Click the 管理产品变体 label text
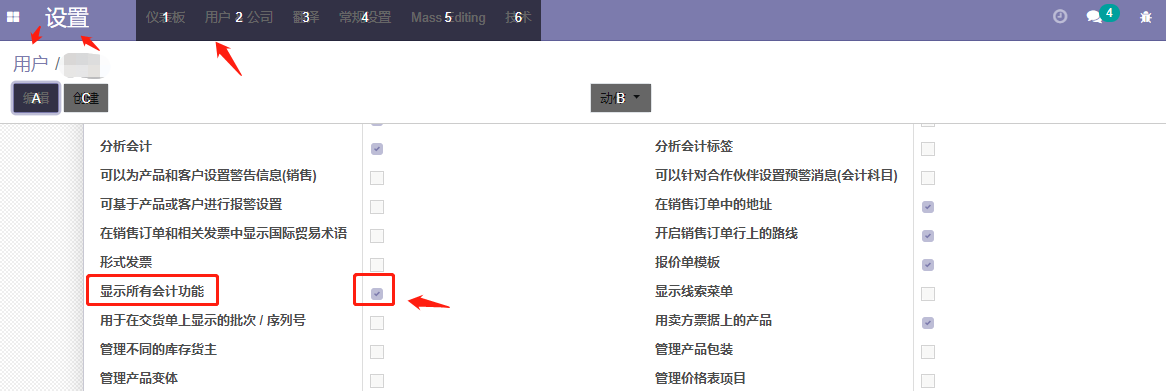This screenshot has height=391, width=1166. point(139,378)
